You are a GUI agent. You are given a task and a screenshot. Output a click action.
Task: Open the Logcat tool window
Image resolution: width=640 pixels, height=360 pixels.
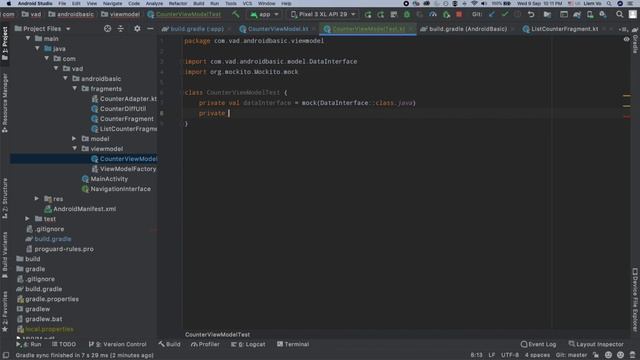pyautogui.click(x=248, y=344)
